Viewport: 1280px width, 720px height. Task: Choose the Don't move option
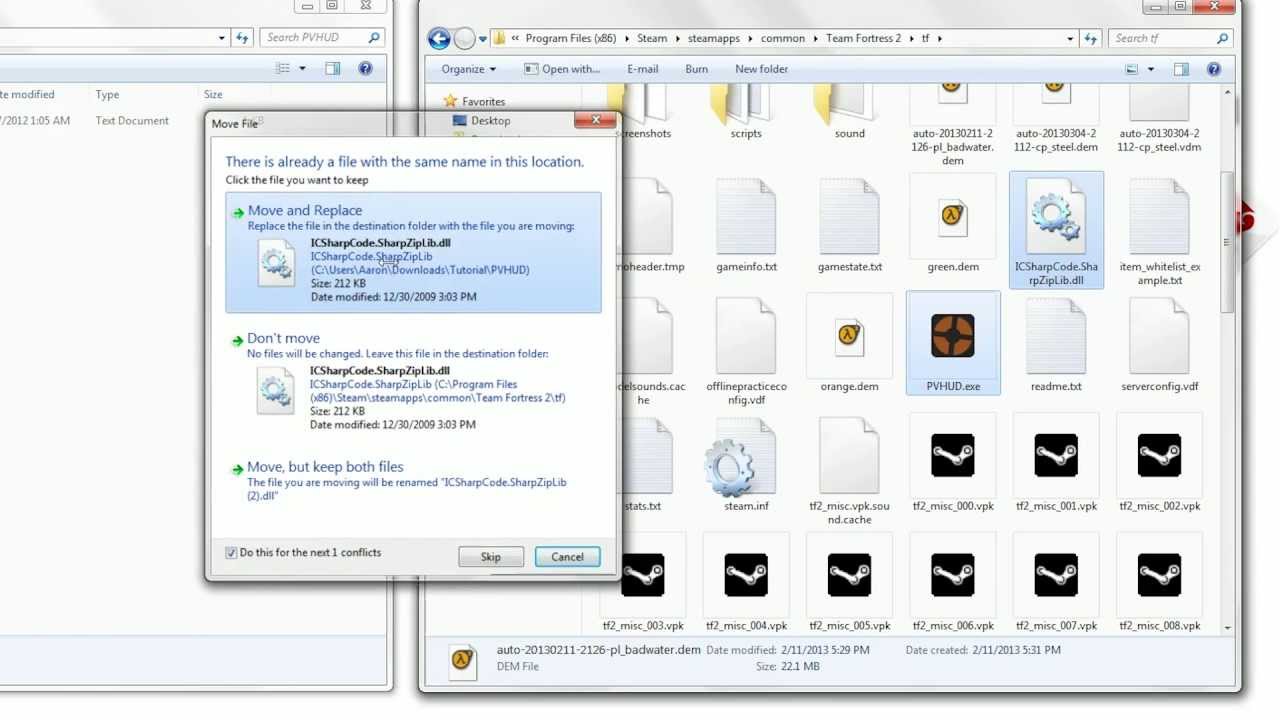tap(413, 383)
